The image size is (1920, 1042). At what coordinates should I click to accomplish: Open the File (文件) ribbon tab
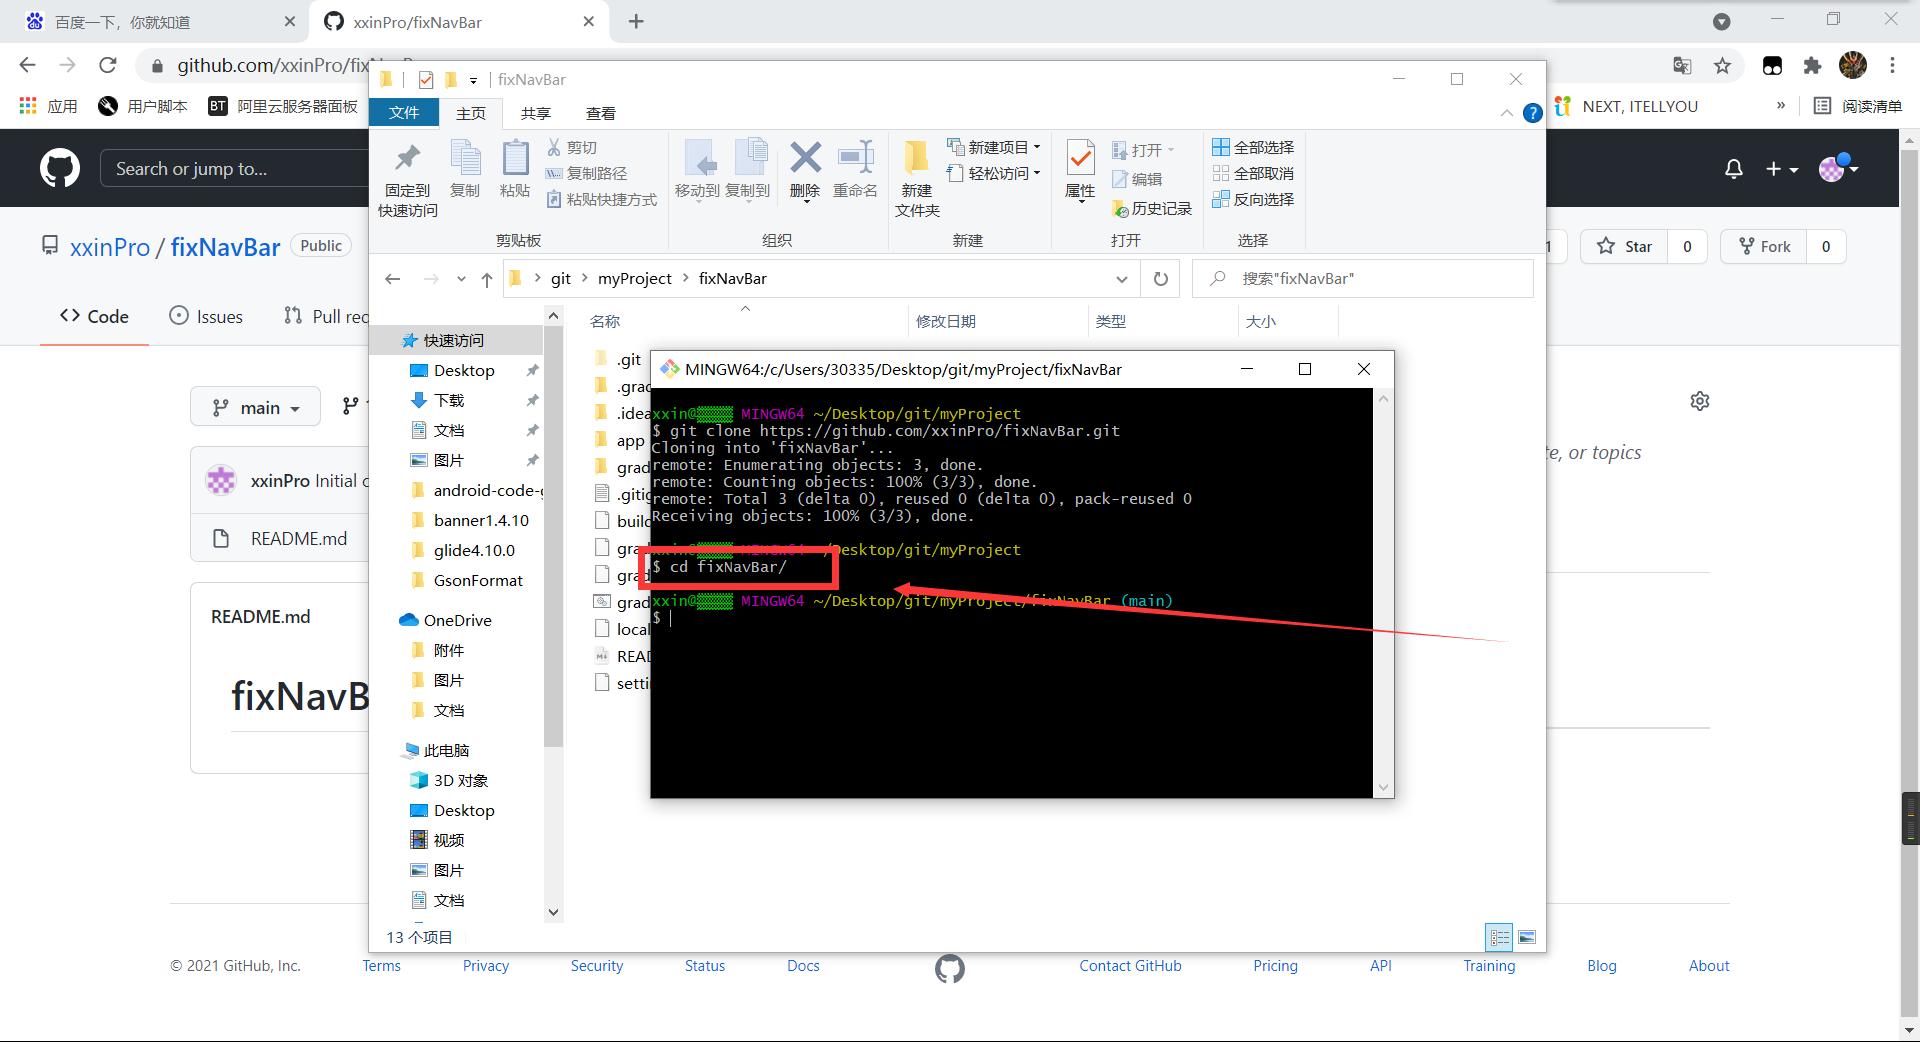[x=404, y=113]
